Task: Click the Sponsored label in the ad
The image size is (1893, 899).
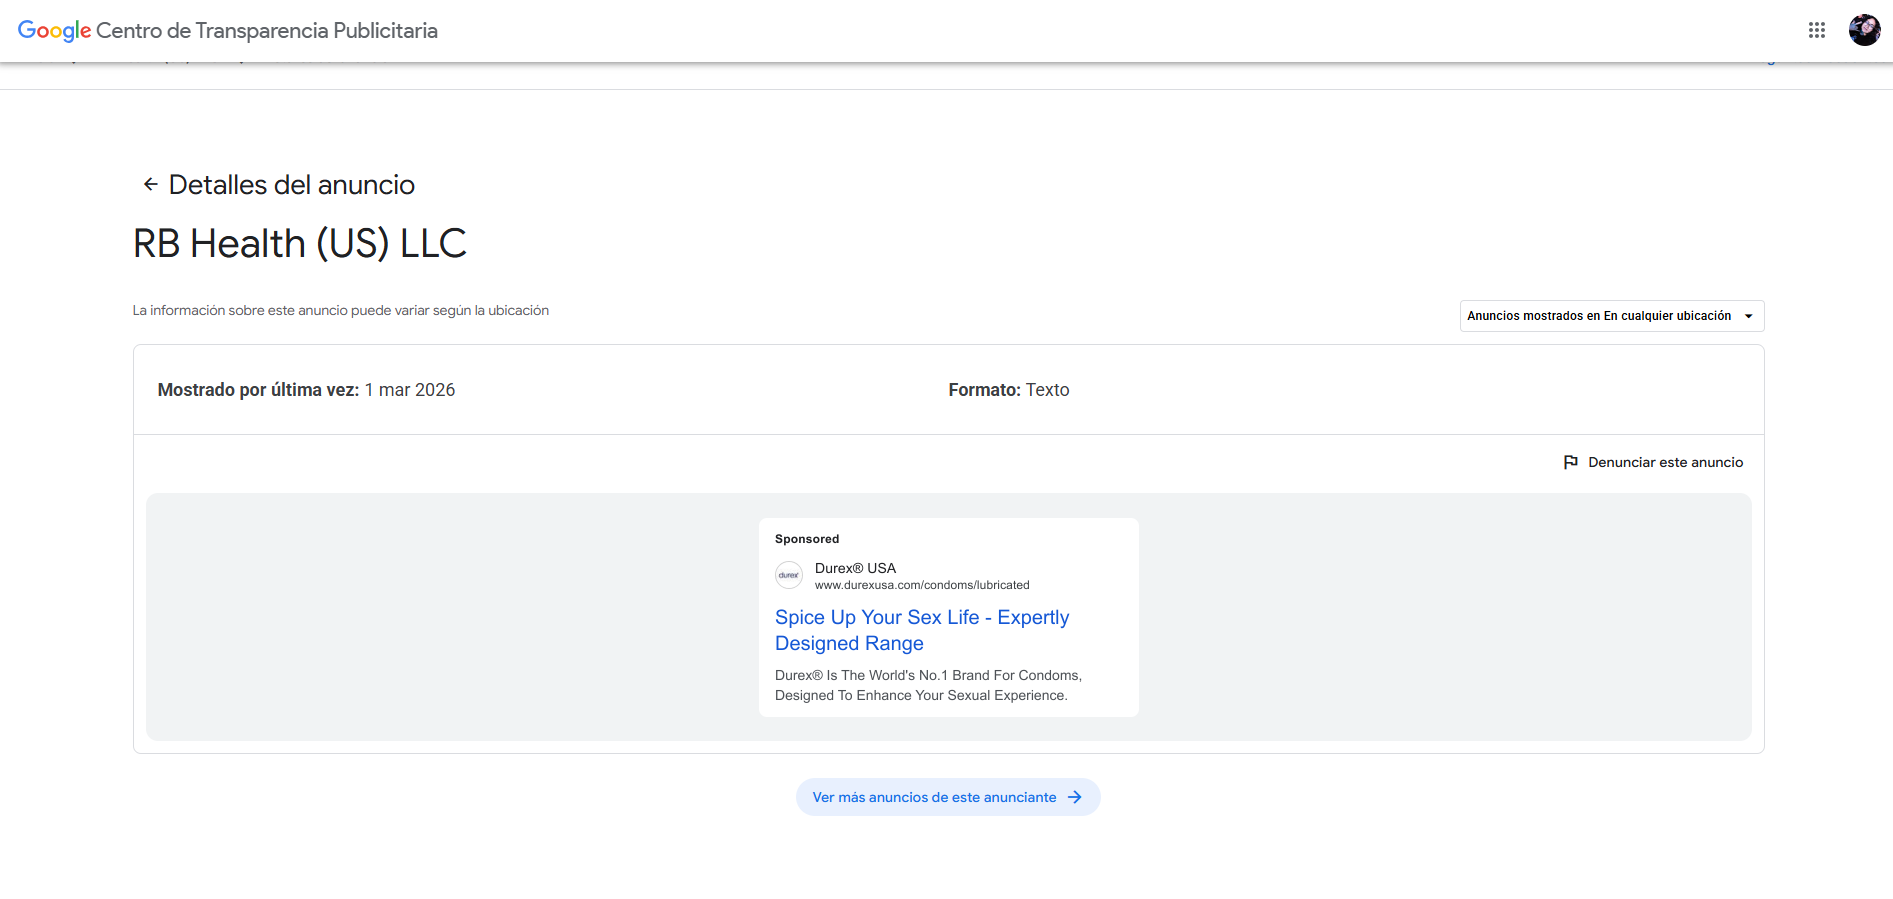Action: click(x=807, y=539)
